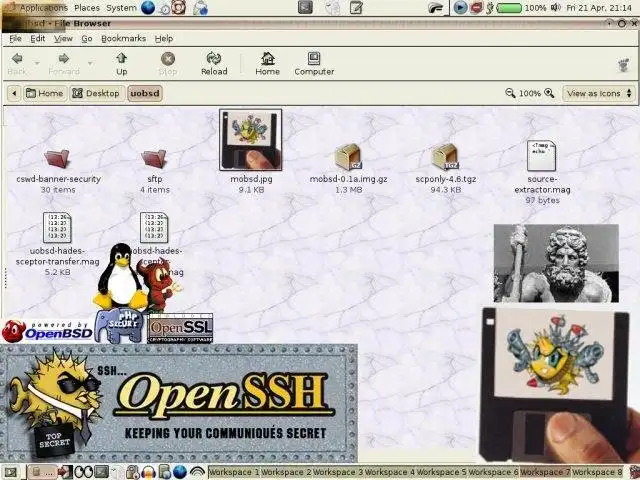Image resolution: width=640 pixels, height=480 pixels.
Task: Switch to Workspace 3
Action: pos(338,472)
